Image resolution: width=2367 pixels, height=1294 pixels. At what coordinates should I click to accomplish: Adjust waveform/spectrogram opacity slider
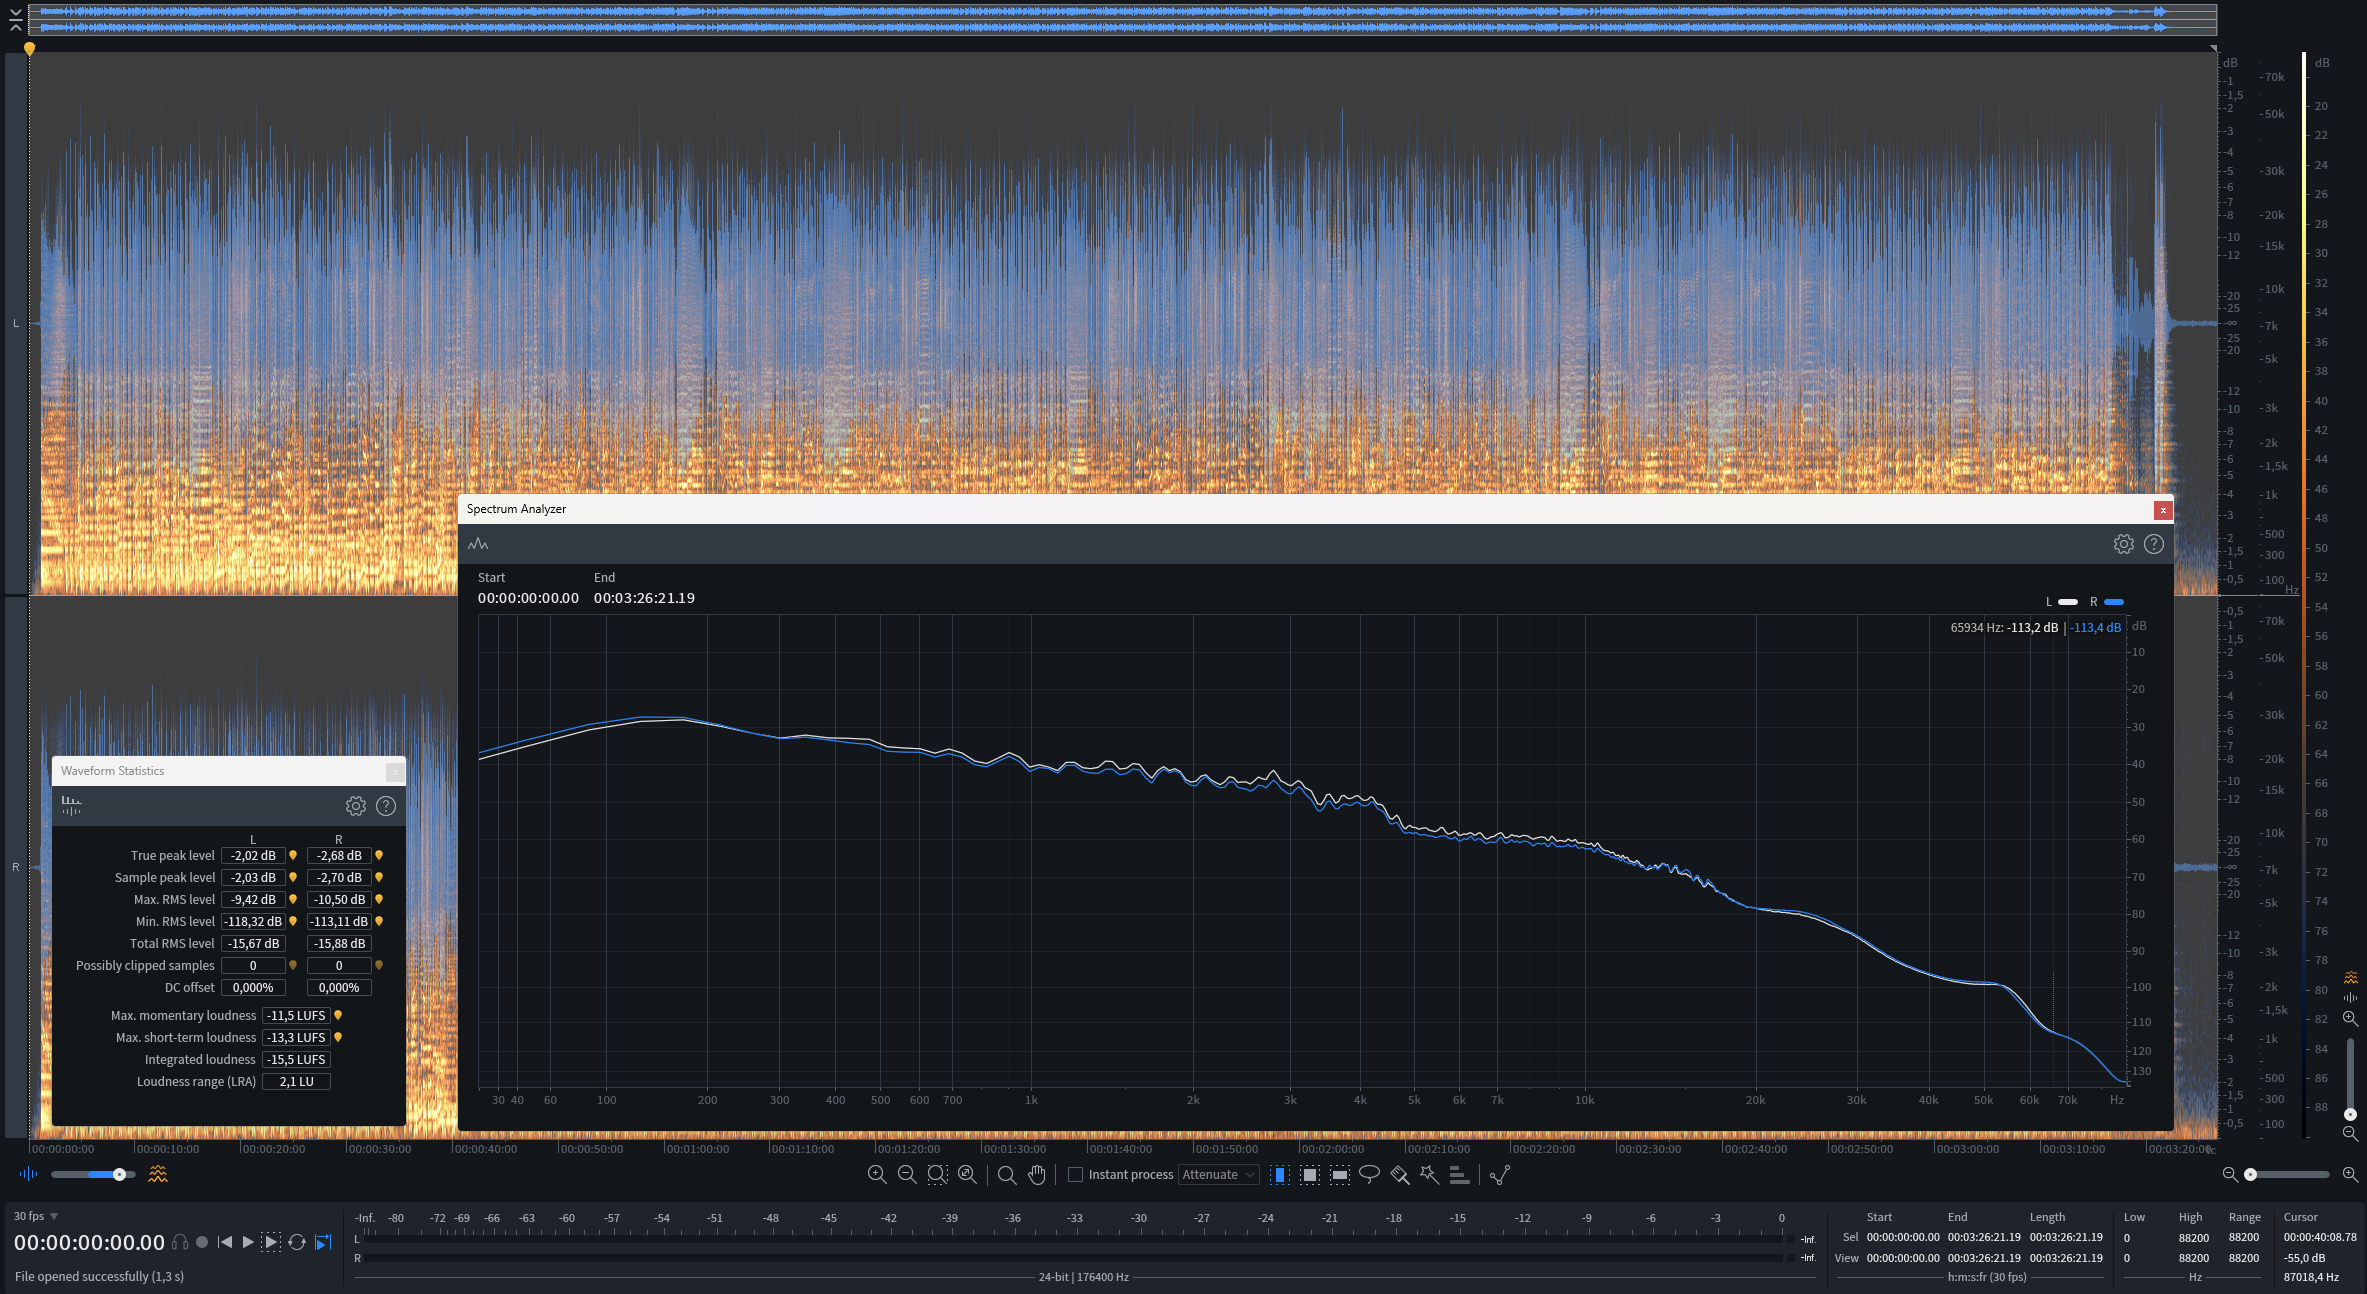(x=119, y=1174)
